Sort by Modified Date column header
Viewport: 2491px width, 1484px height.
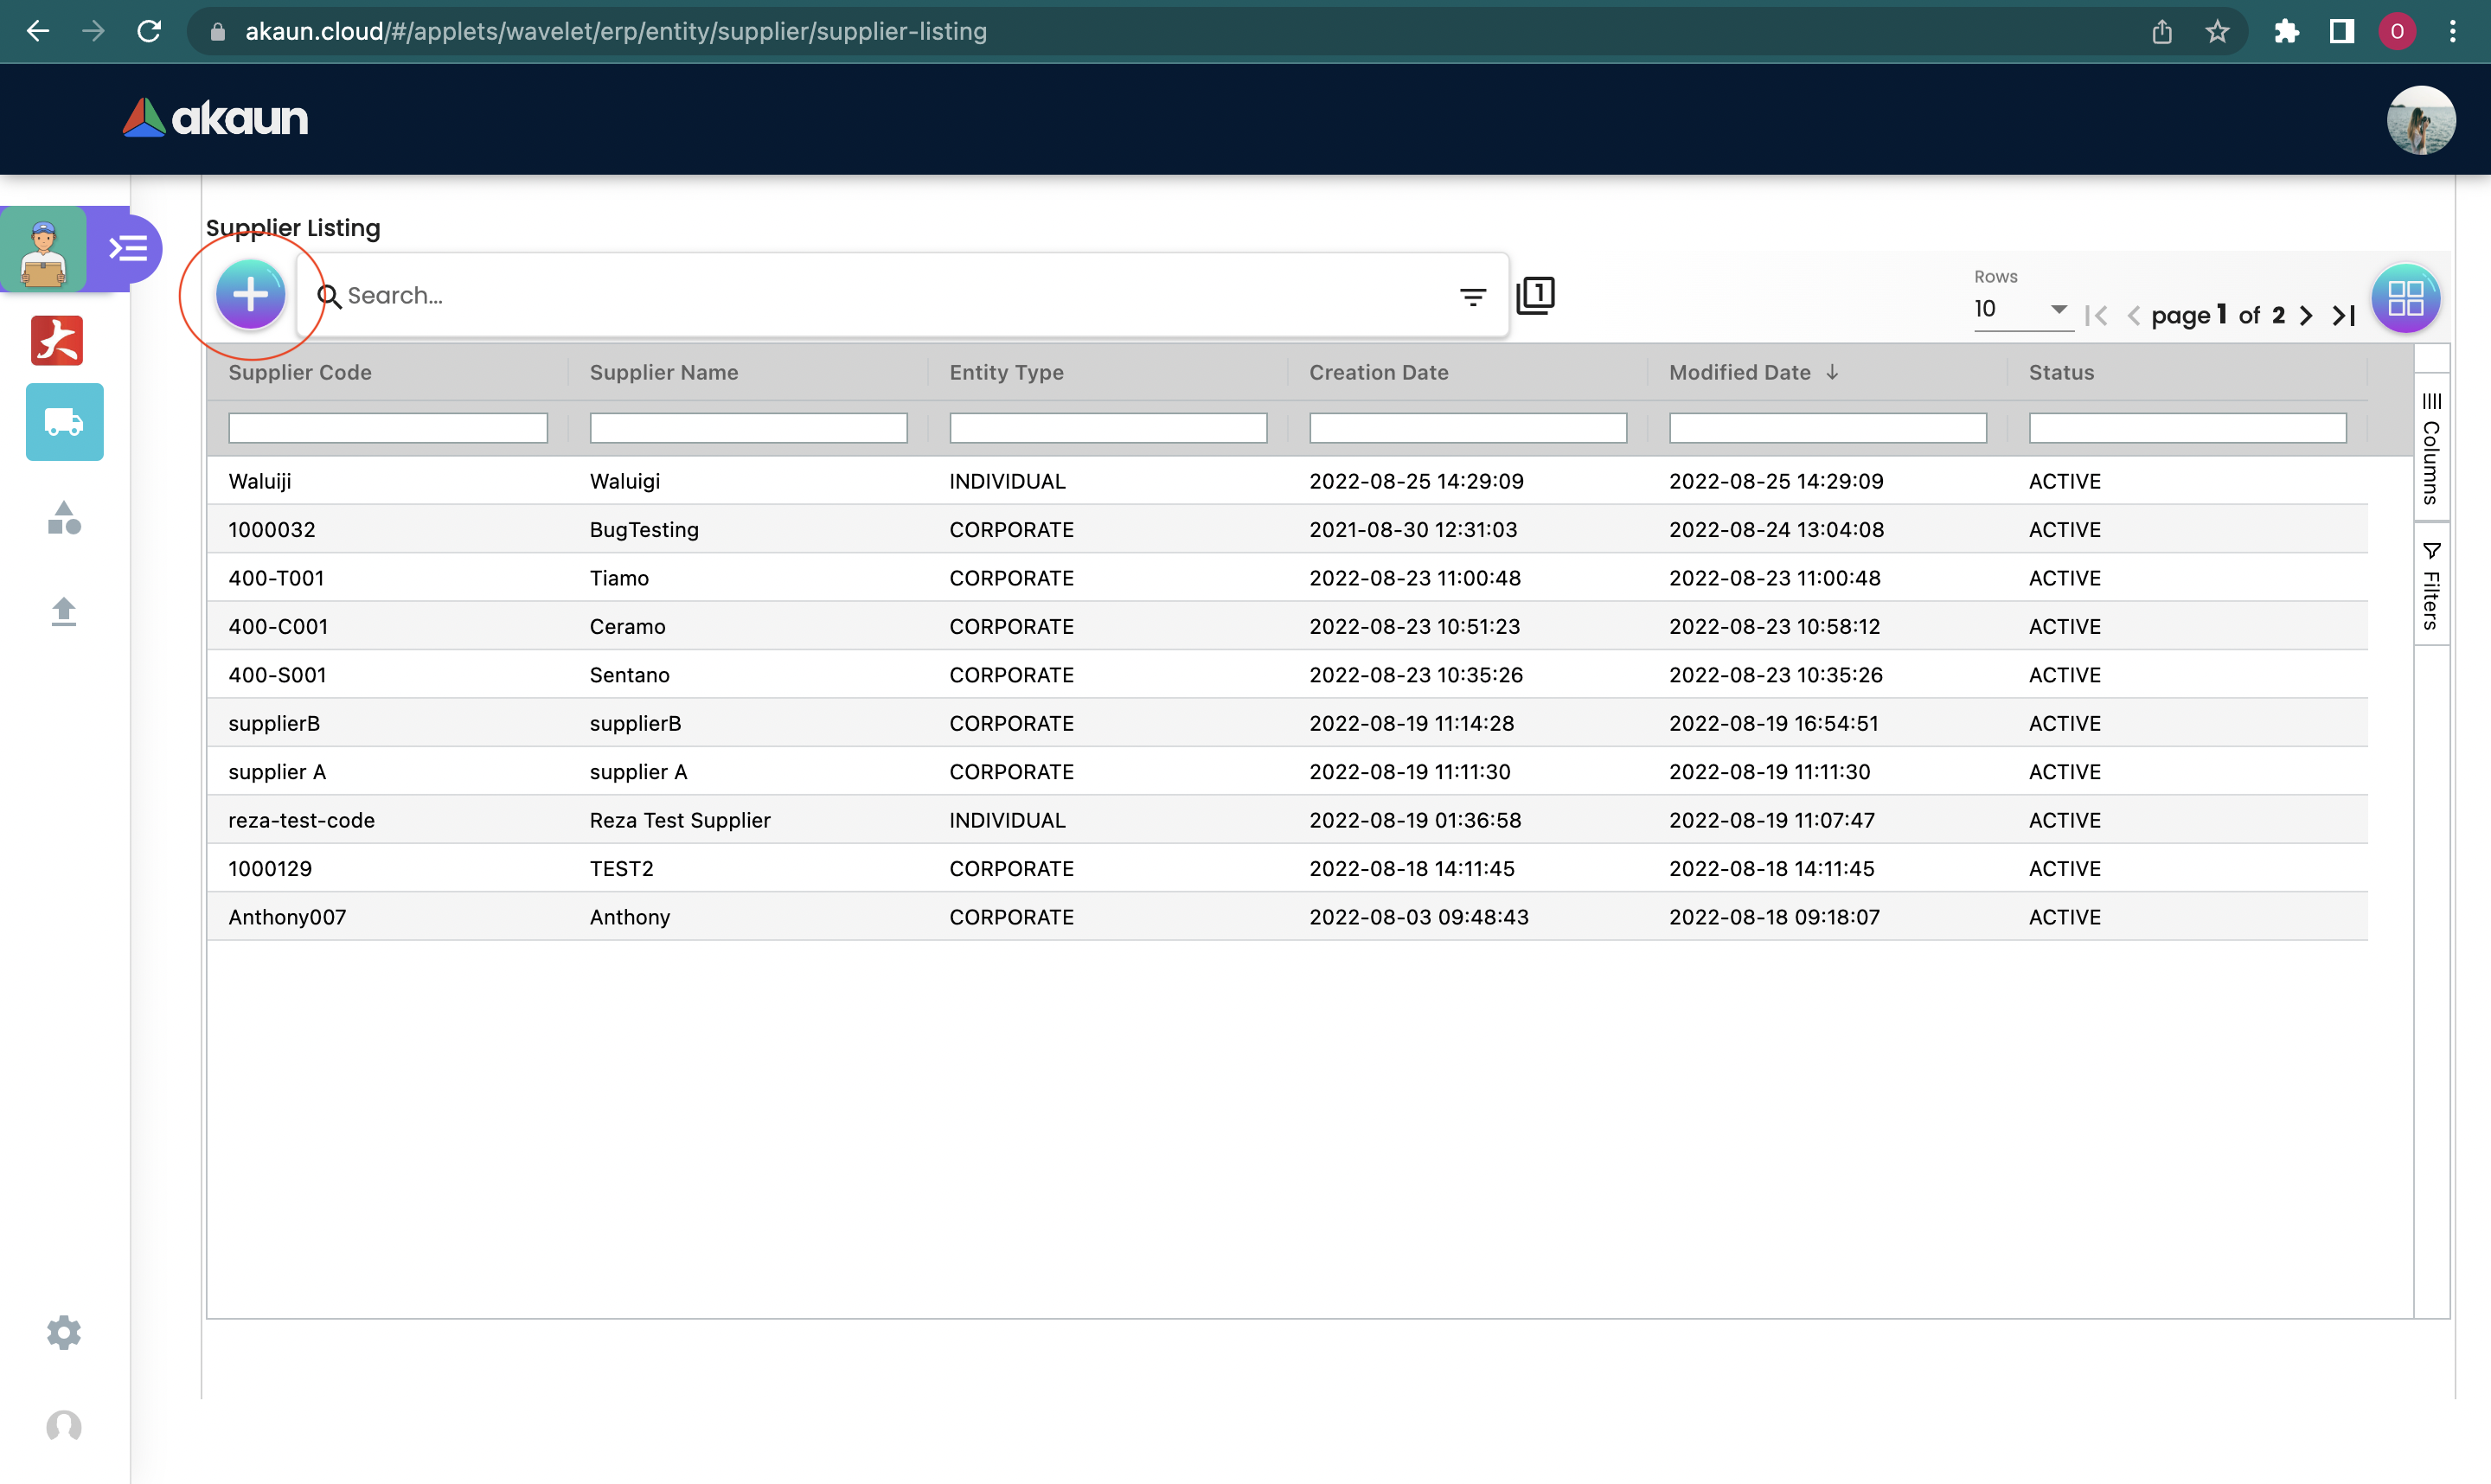click(1740, 372)
